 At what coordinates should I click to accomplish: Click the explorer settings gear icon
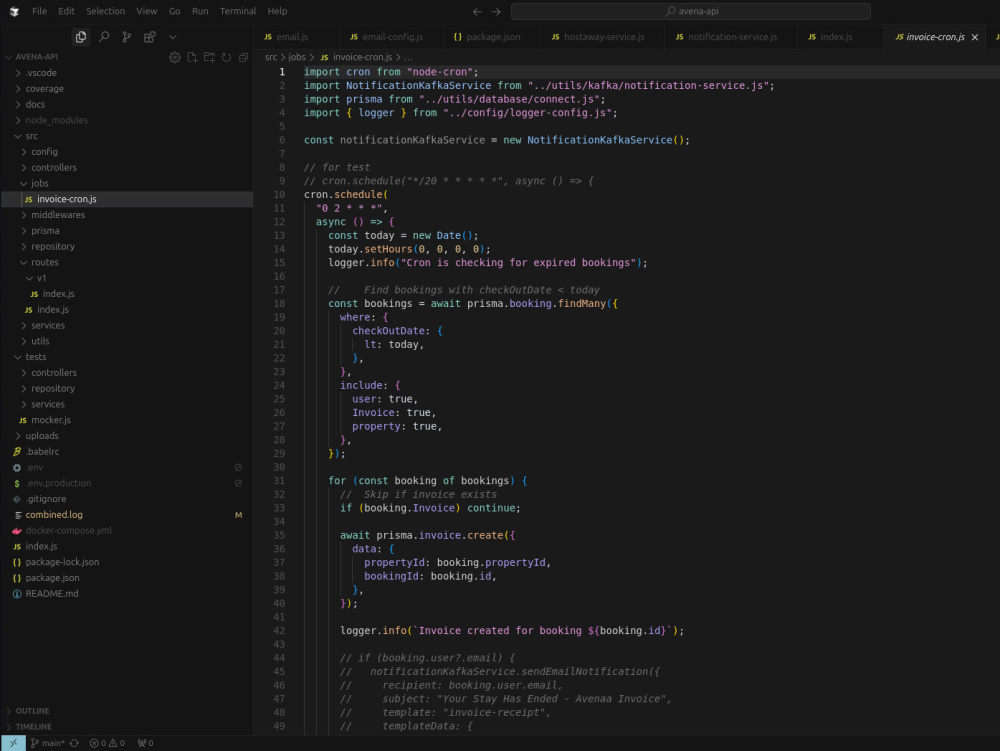click(175, 57)
